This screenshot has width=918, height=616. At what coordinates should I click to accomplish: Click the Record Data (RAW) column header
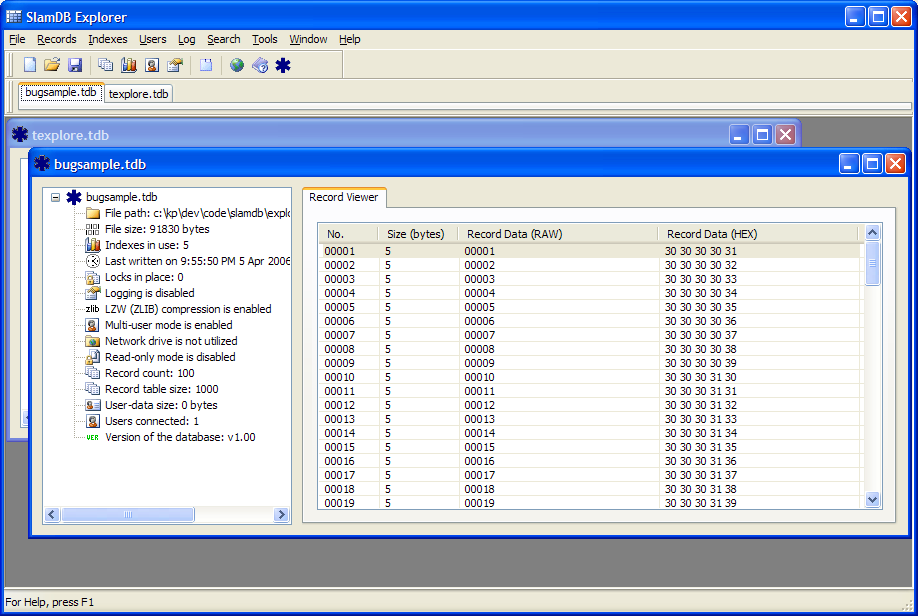tap(558, 234)
